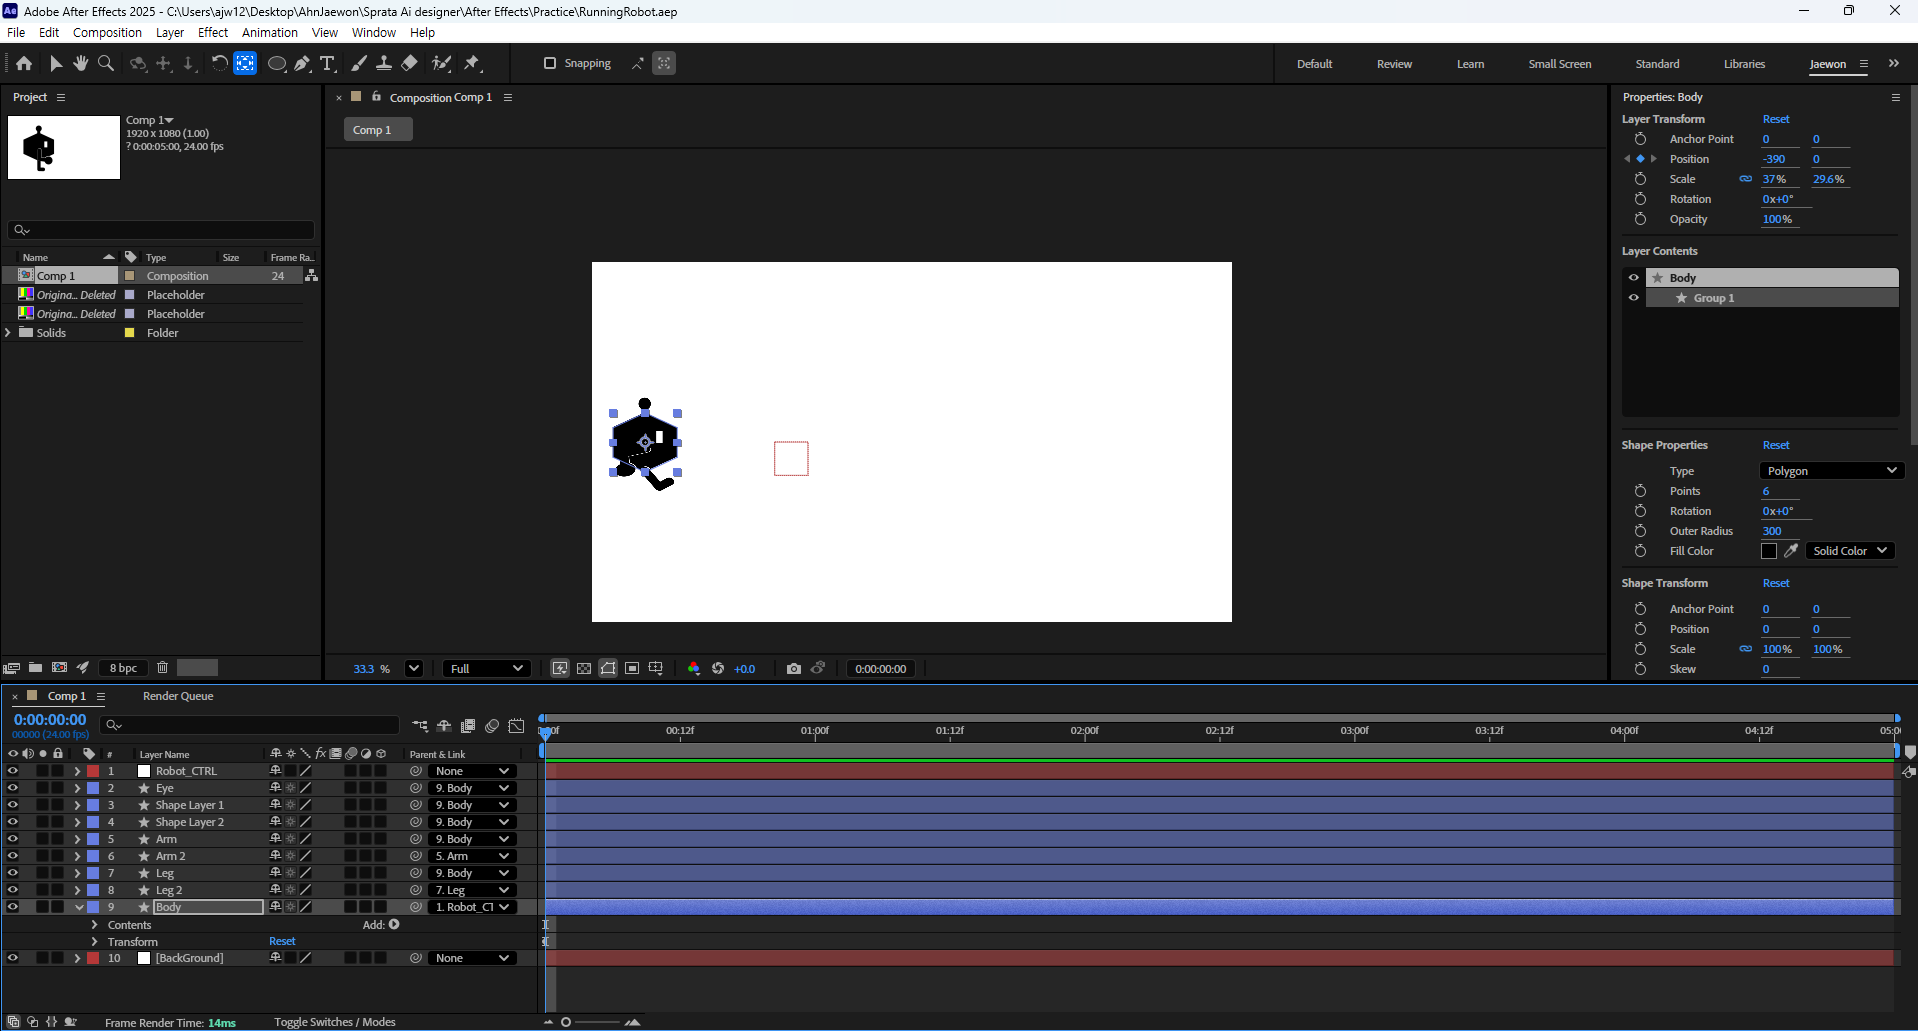Click Reset next to Transform in timeline
The width and height of the screenshot is (1918, 1031).
[x=282, y=941]
